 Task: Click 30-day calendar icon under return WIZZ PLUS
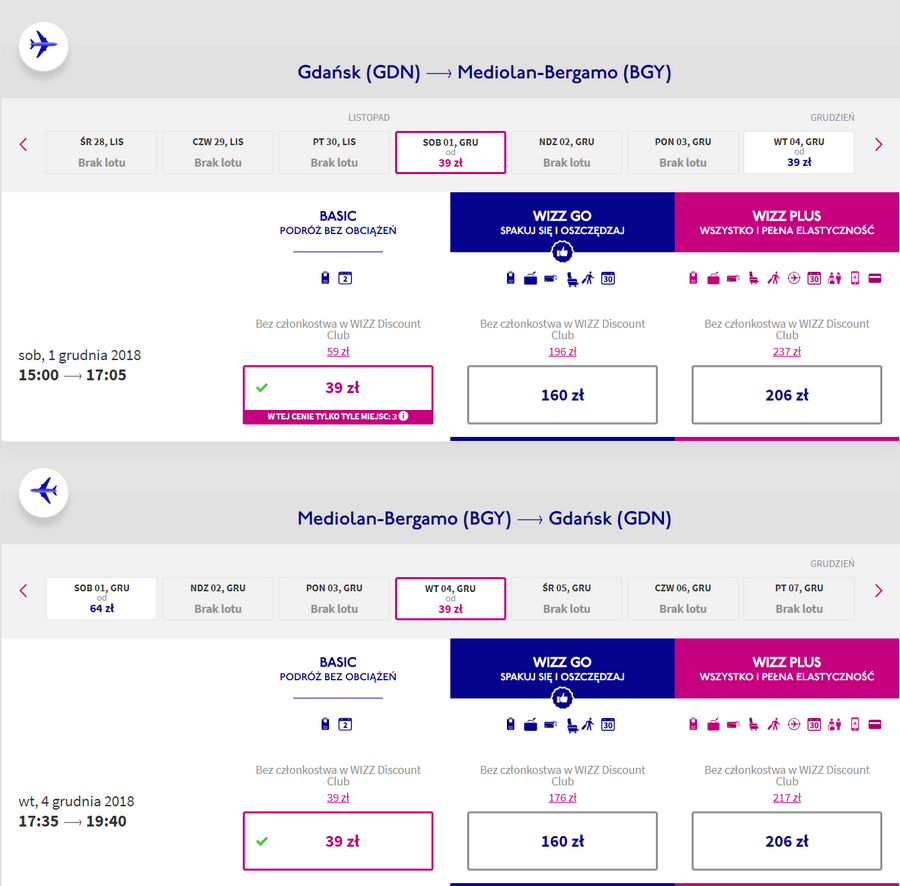click(x=814, y=725)
